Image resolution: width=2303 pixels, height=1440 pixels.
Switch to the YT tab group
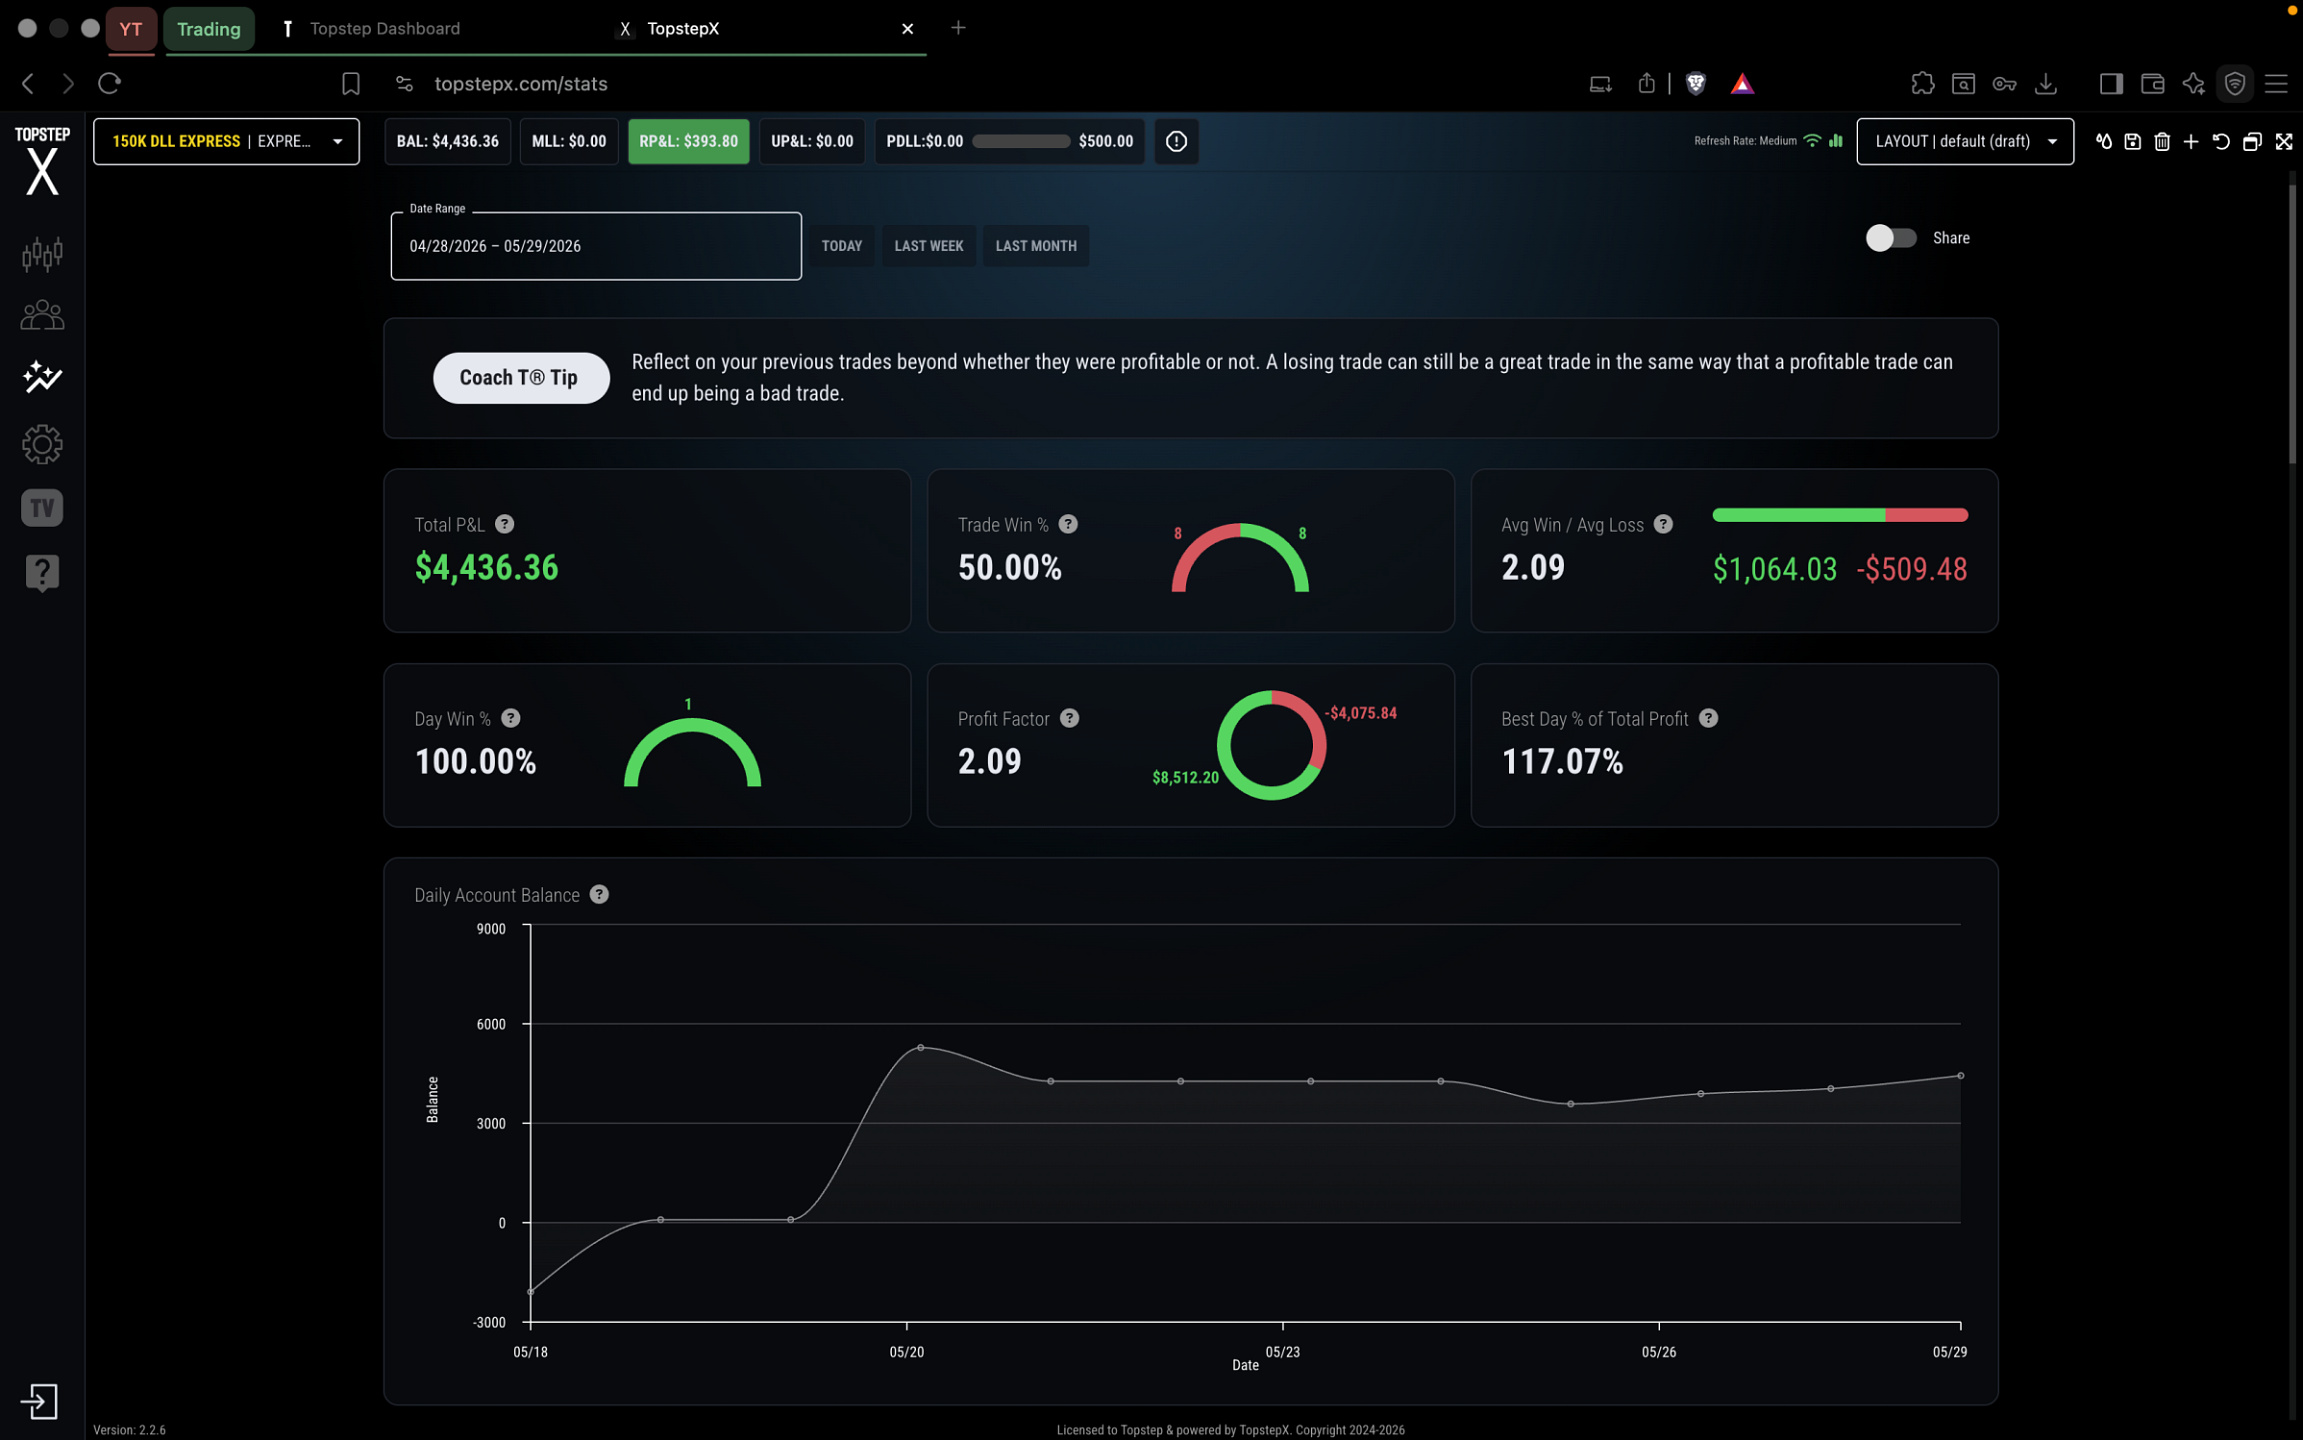point(131,28)
